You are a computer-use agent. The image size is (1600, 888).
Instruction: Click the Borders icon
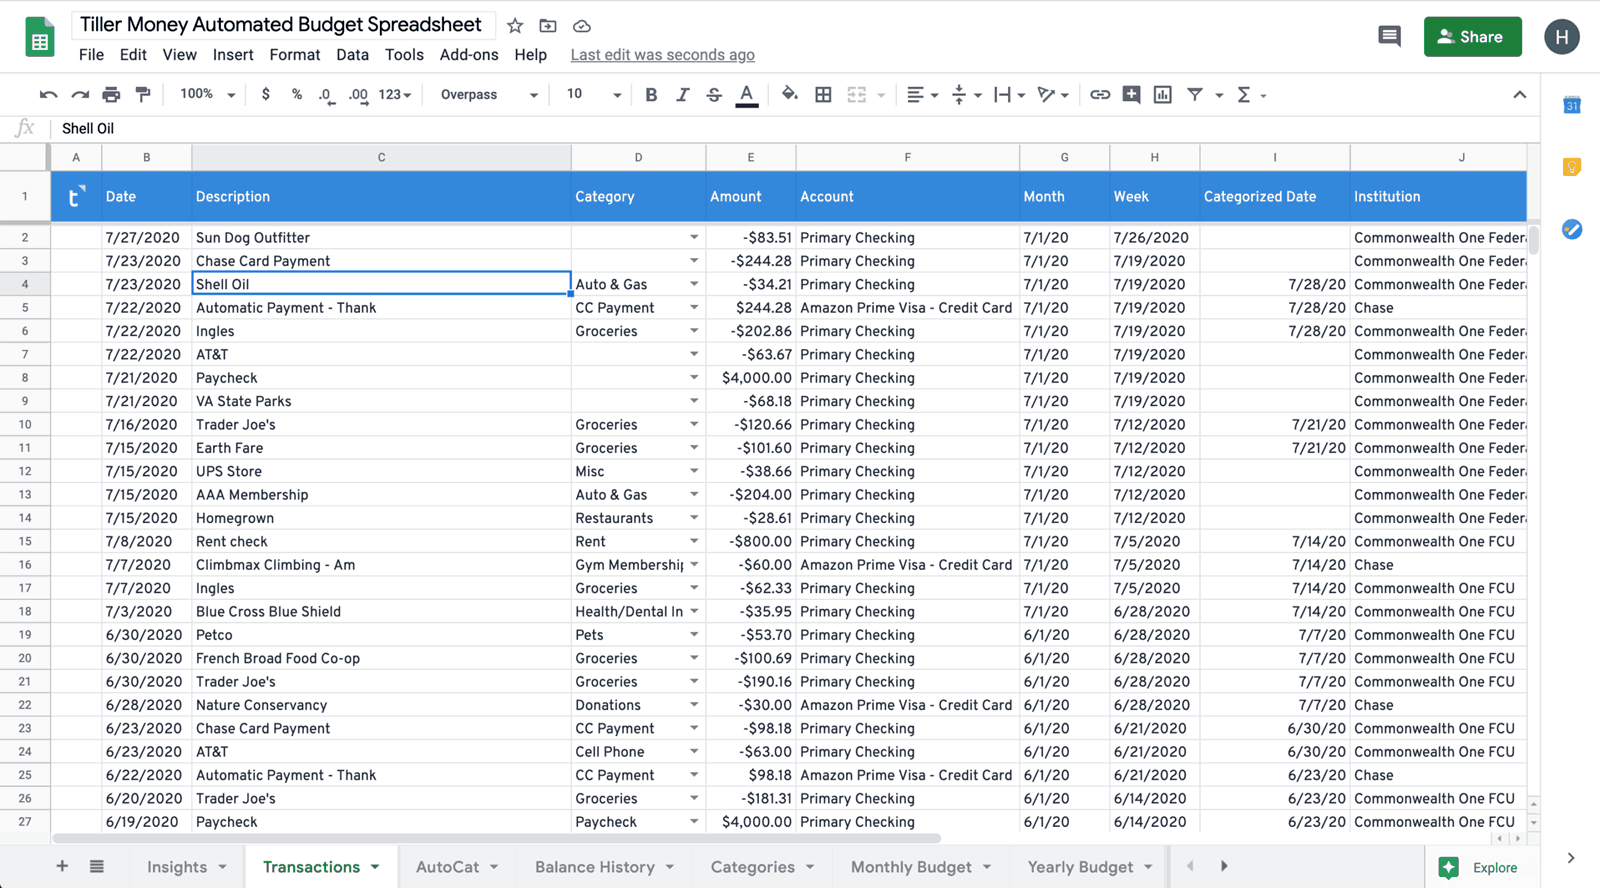[823, 95]
